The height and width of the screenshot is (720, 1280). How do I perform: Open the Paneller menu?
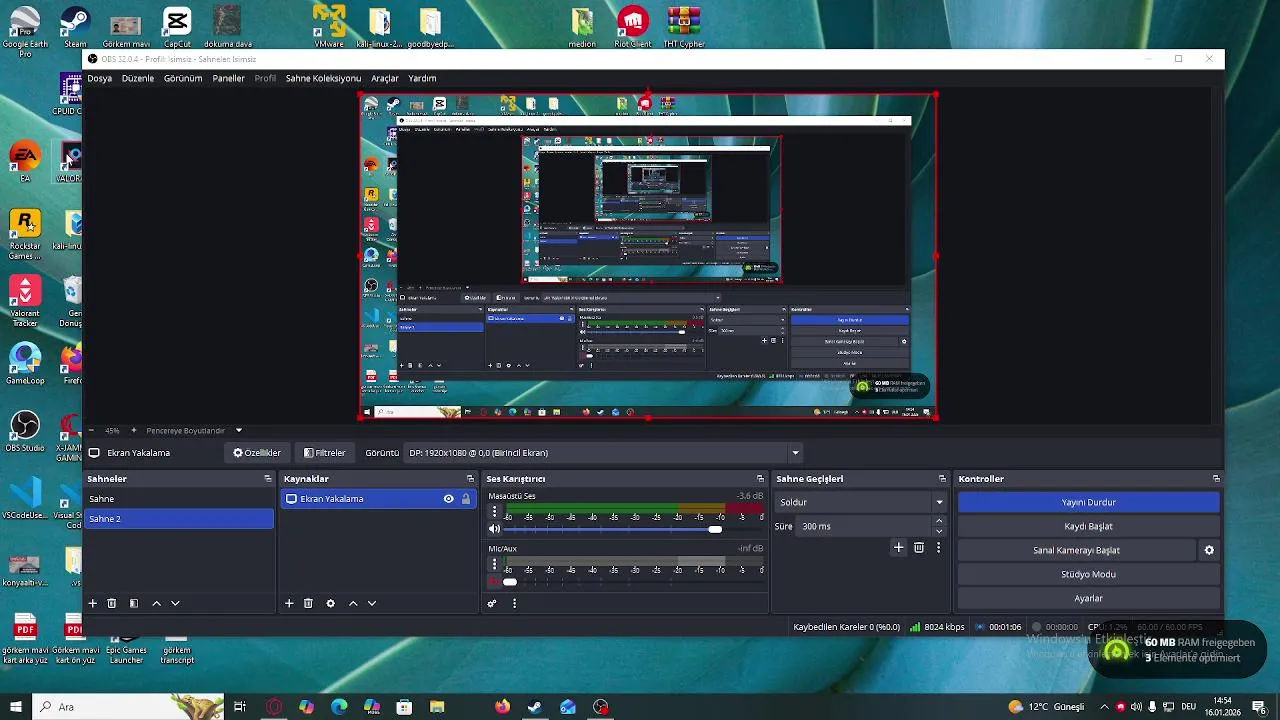(x=228, y=78)
